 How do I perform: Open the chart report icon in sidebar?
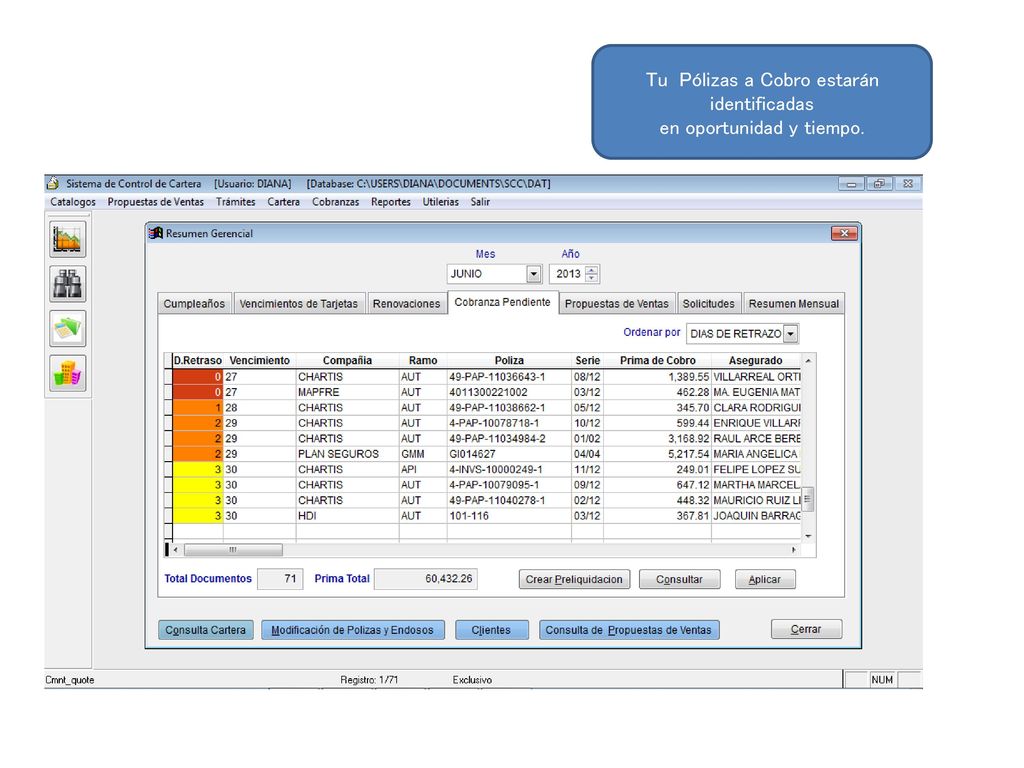pyautogui.click(x=68, y=239)
